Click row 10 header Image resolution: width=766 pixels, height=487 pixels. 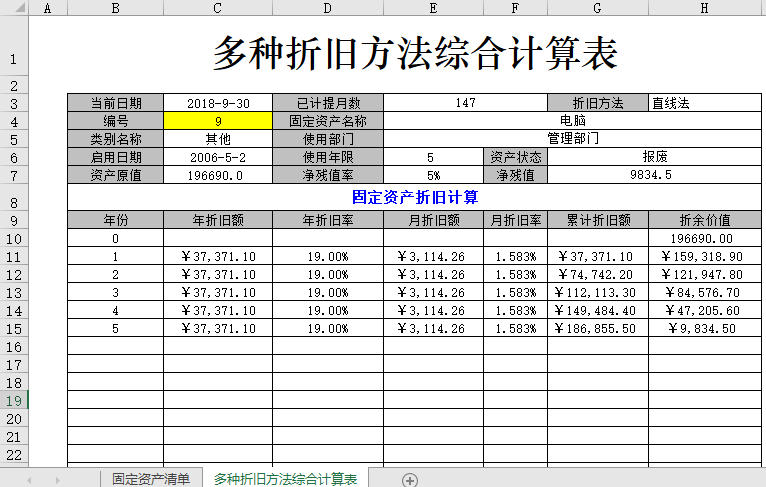tap(14, 239)
